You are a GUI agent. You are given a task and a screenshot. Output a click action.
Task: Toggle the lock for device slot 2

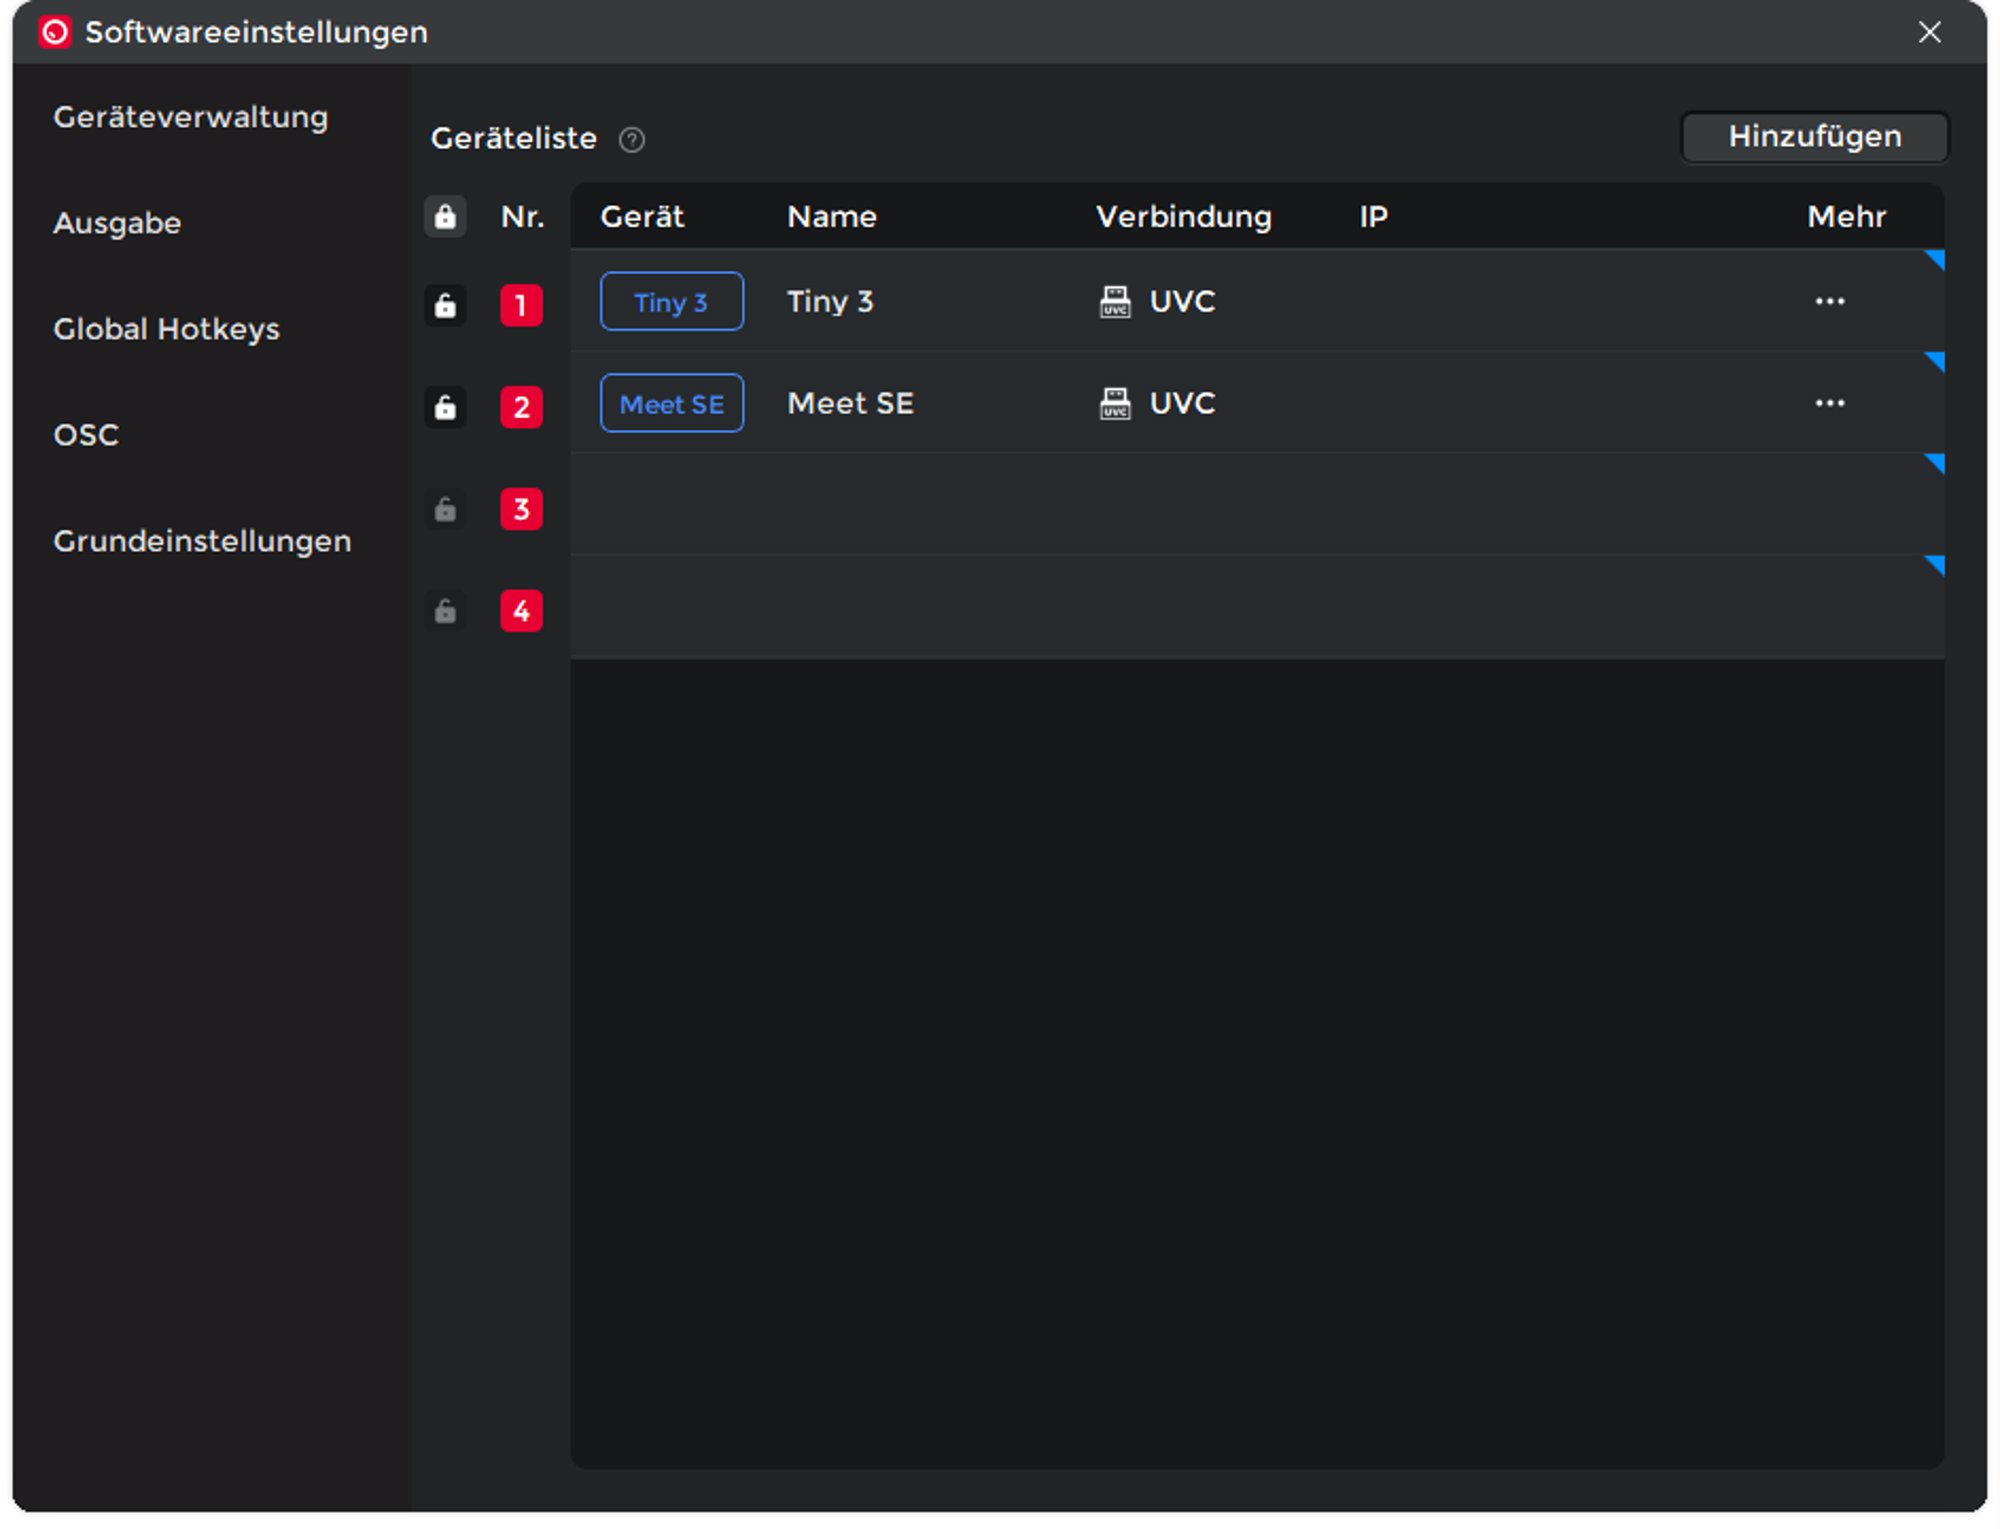445,407
